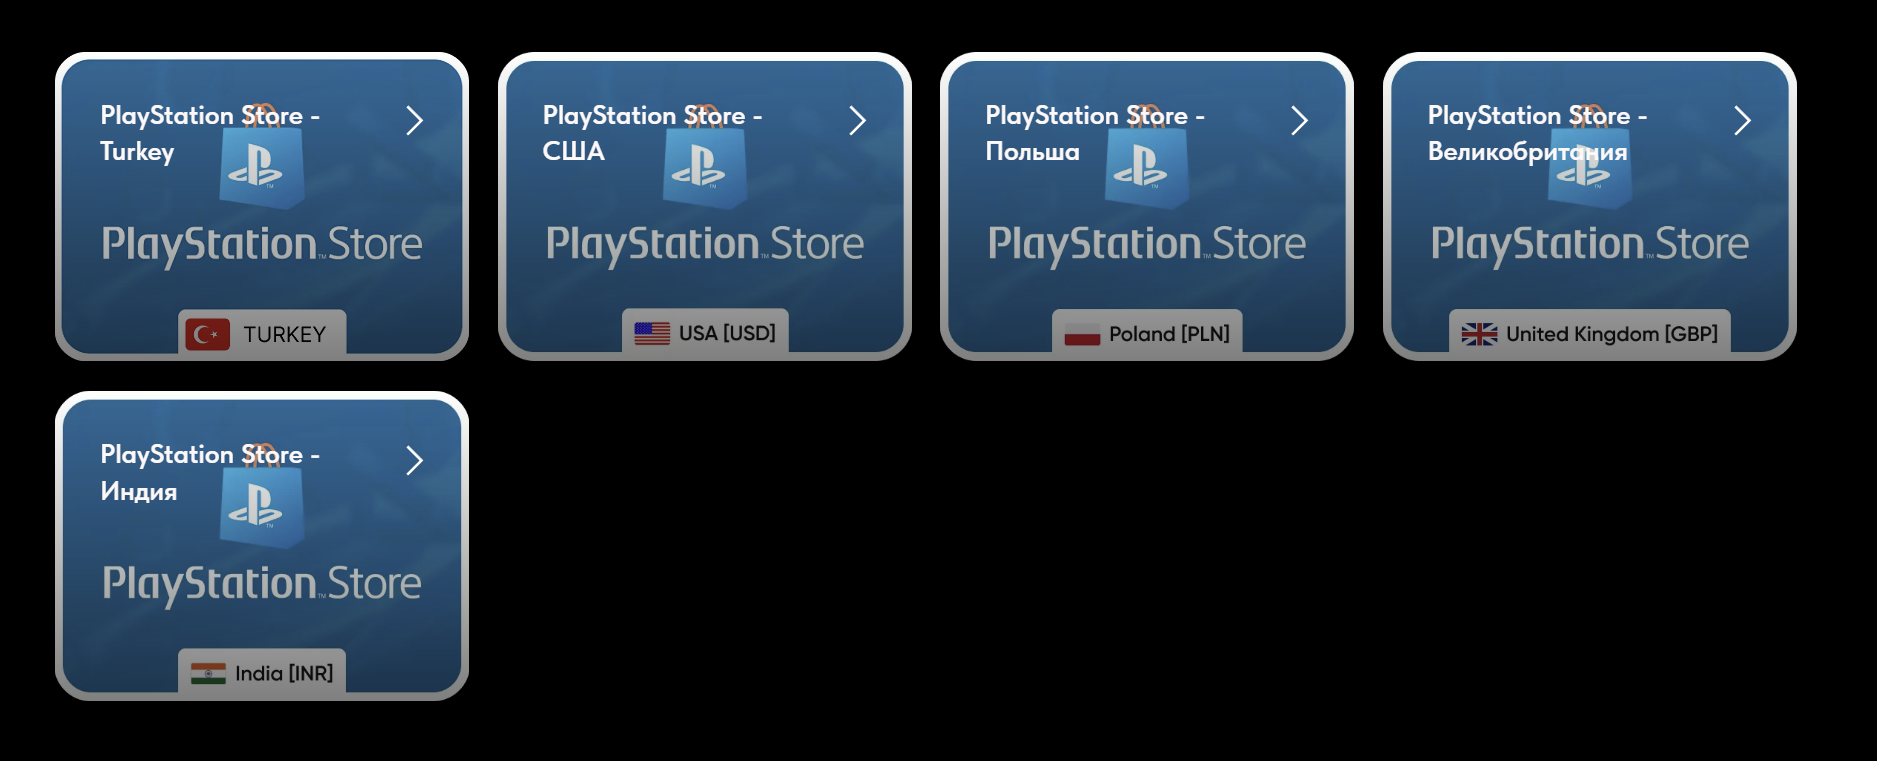Click the Poland flag icon
The width and height of the screenshot is (1877, 761).
click(x=1082, y=334)
